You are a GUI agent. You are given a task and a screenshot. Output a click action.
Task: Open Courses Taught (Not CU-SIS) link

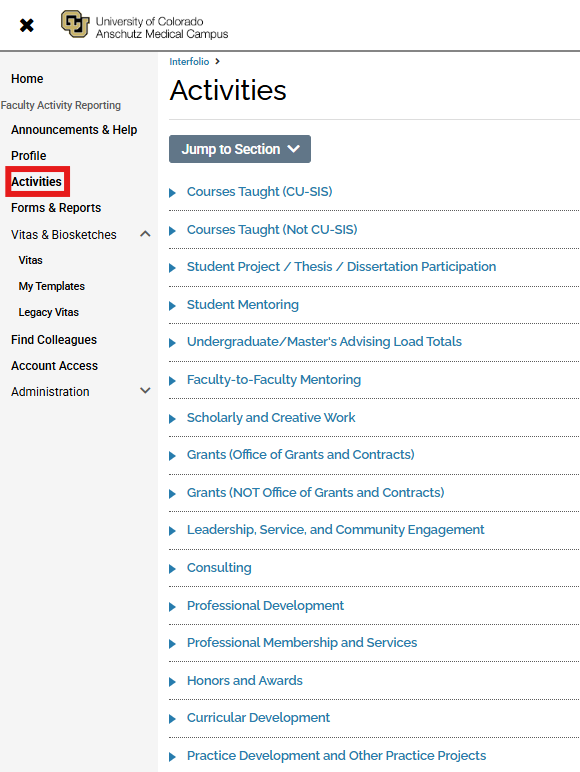[x=272, y=229]
